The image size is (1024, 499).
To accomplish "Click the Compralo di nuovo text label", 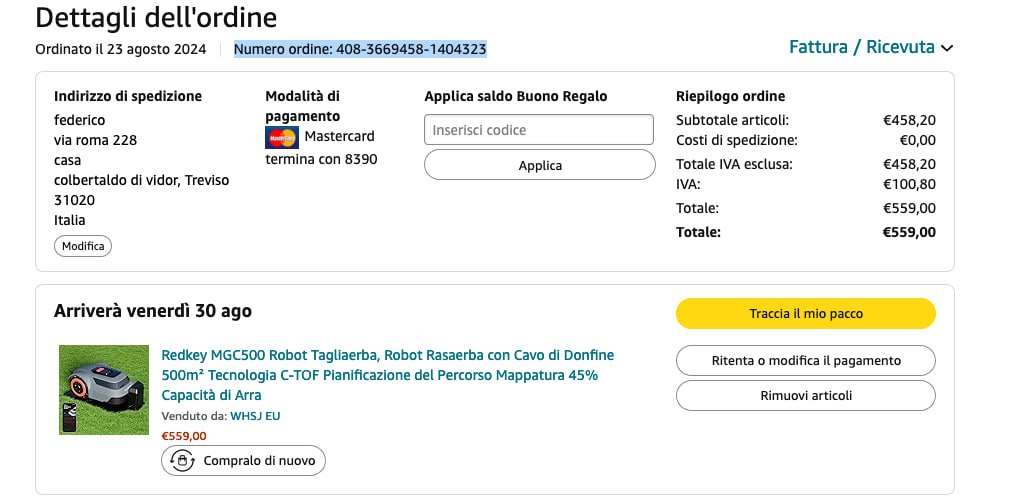I will coord(259,461).
